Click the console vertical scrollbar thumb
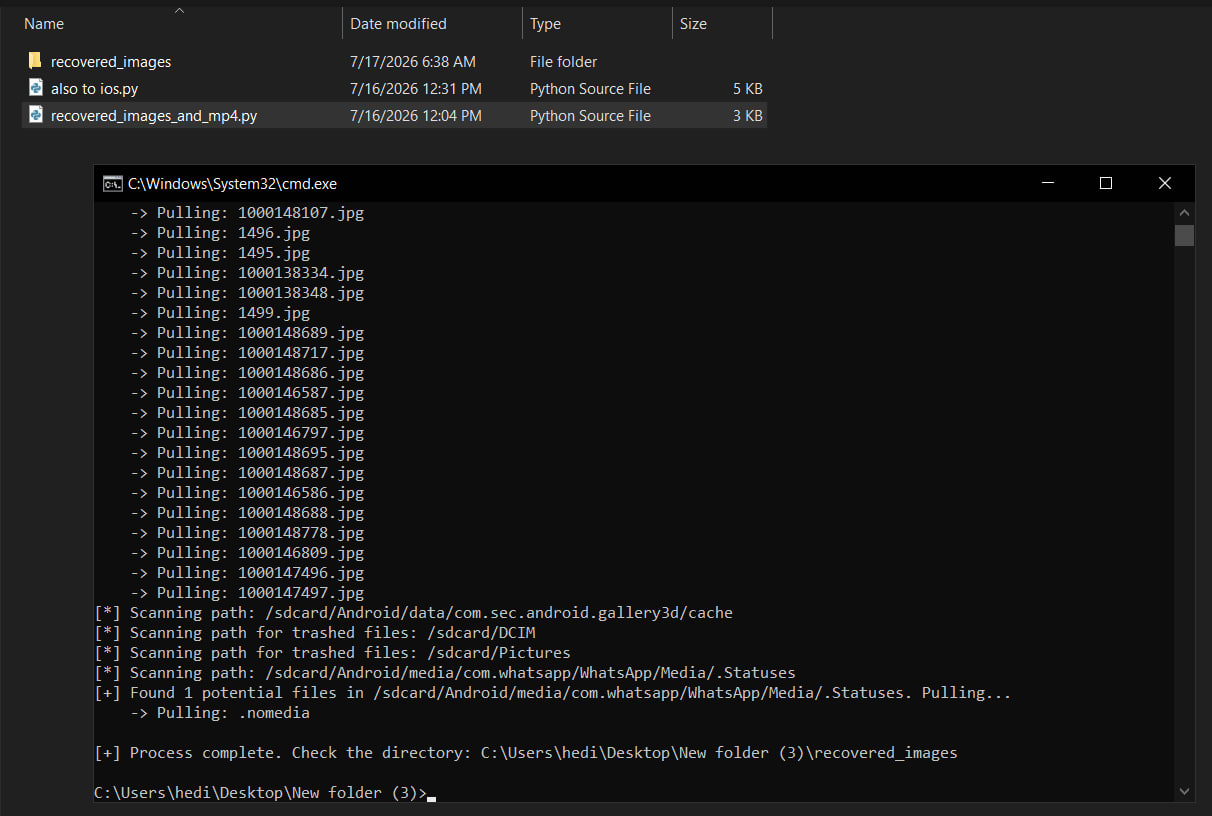The width and height of the screenshot is (1212, 816). point(1184,235)
